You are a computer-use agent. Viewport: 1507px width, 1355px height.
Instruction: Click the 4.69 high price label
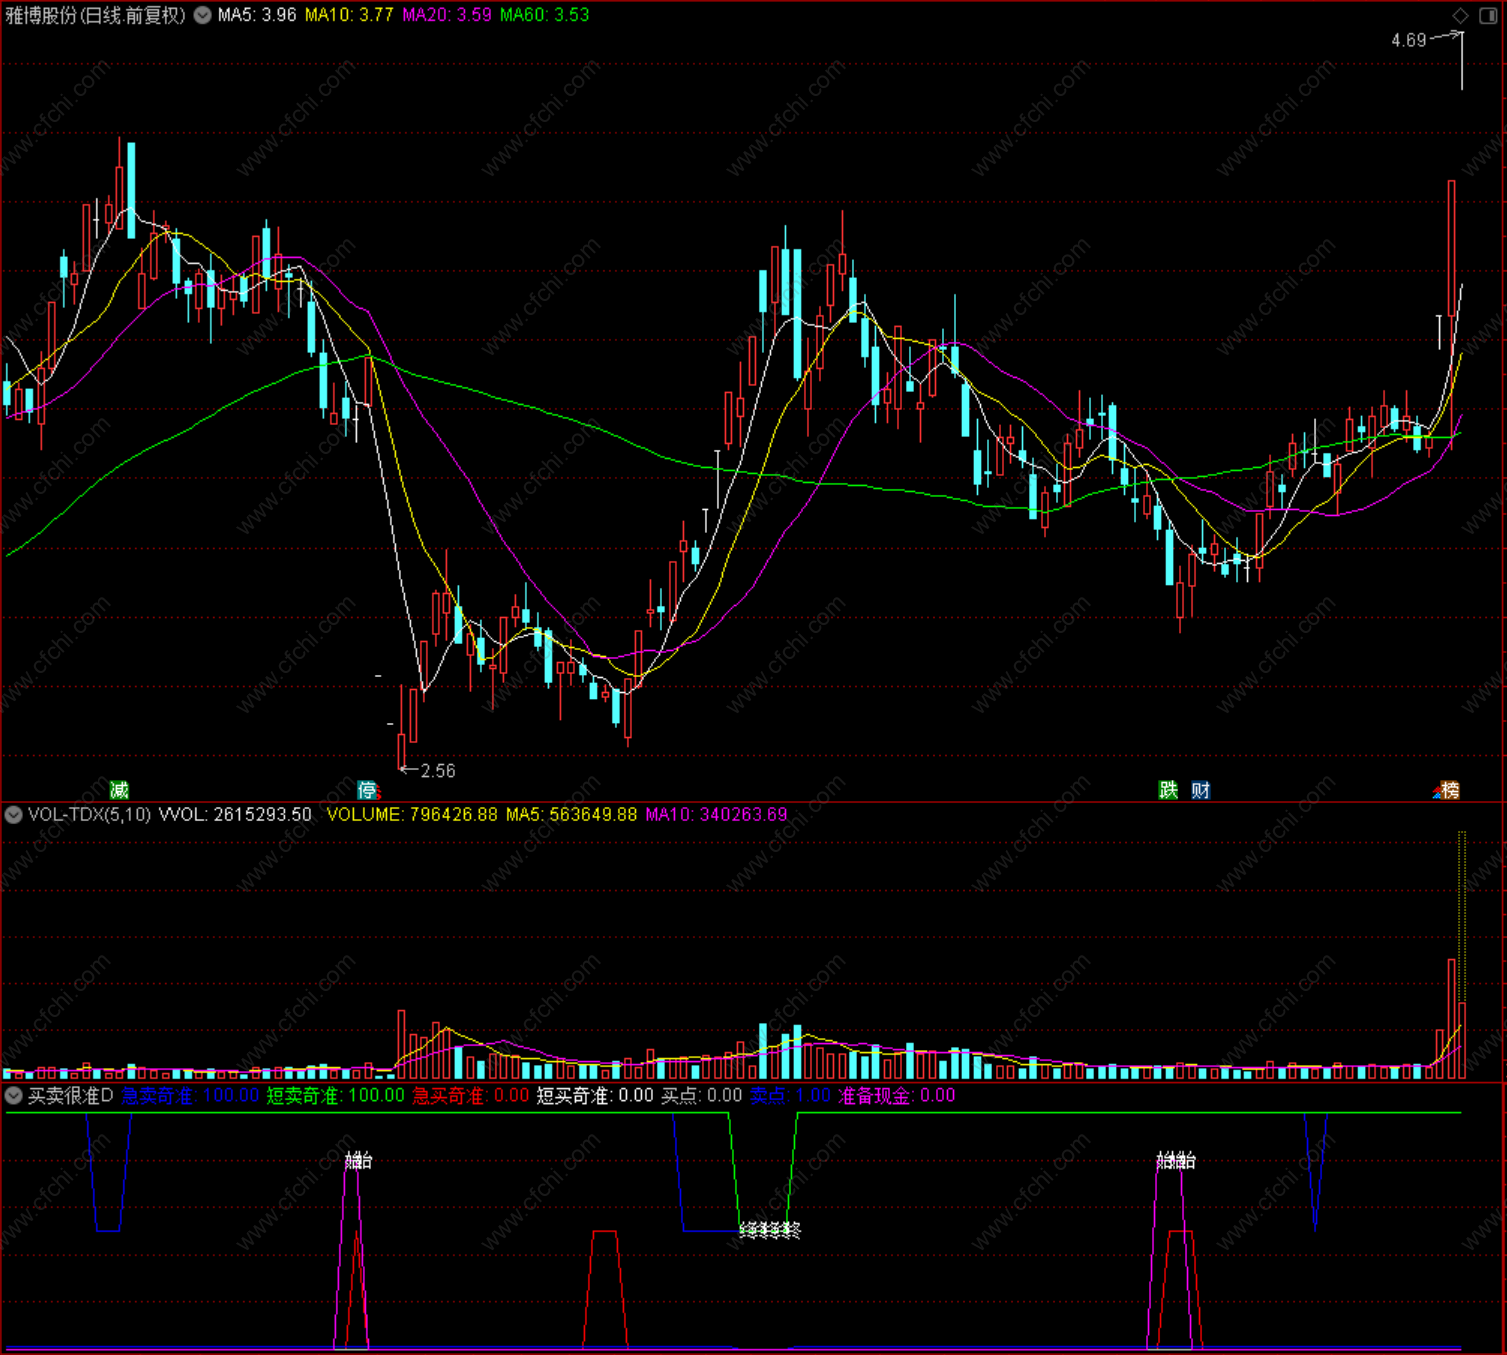point(1409,41)
